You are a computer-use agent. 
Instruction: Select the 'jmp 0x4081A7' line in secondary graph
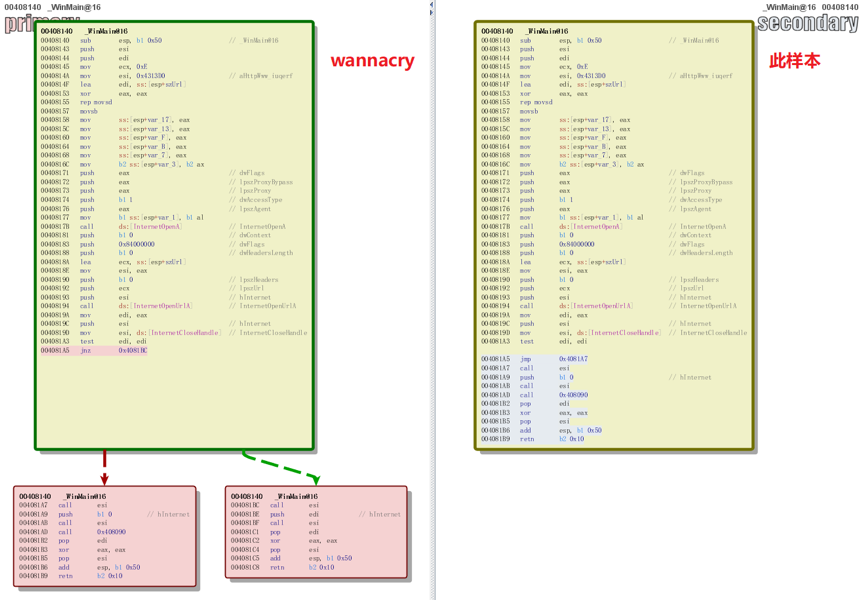click(535, 359)
